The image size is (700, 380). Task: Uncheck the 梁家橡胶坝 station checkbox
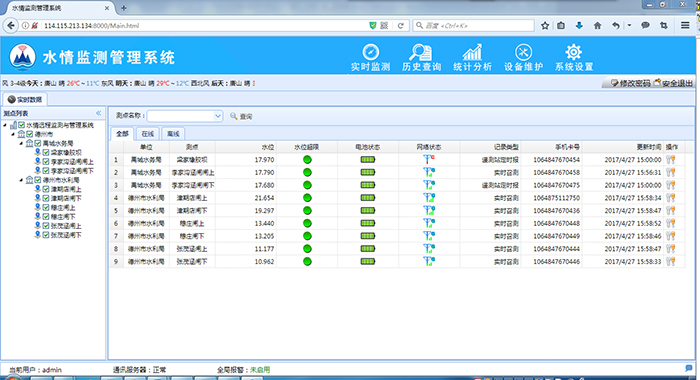[46, 152]
